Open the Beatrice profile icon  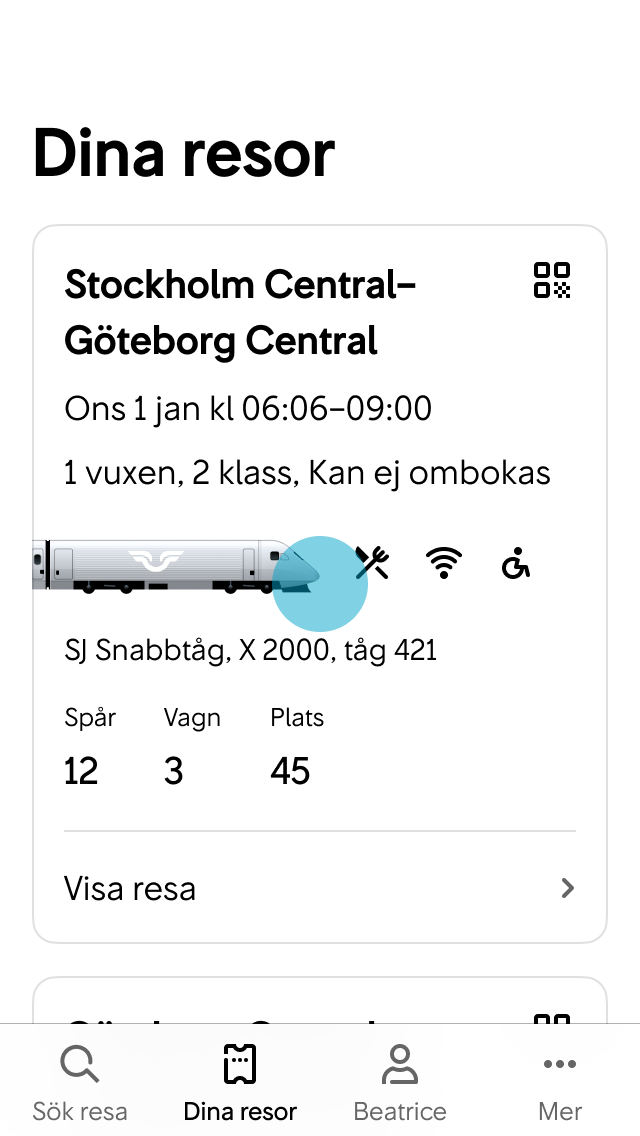[399, 1062]
